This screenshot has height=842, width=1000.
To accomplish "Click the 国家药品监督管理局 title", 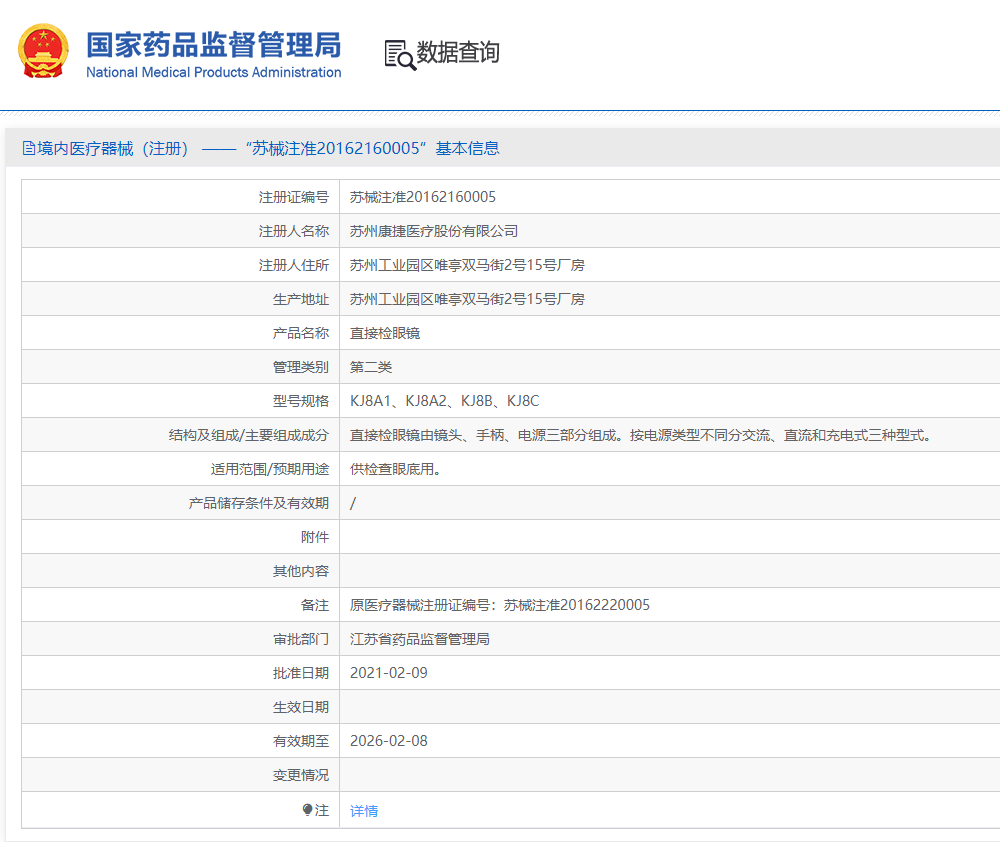I will click(214, 45).
